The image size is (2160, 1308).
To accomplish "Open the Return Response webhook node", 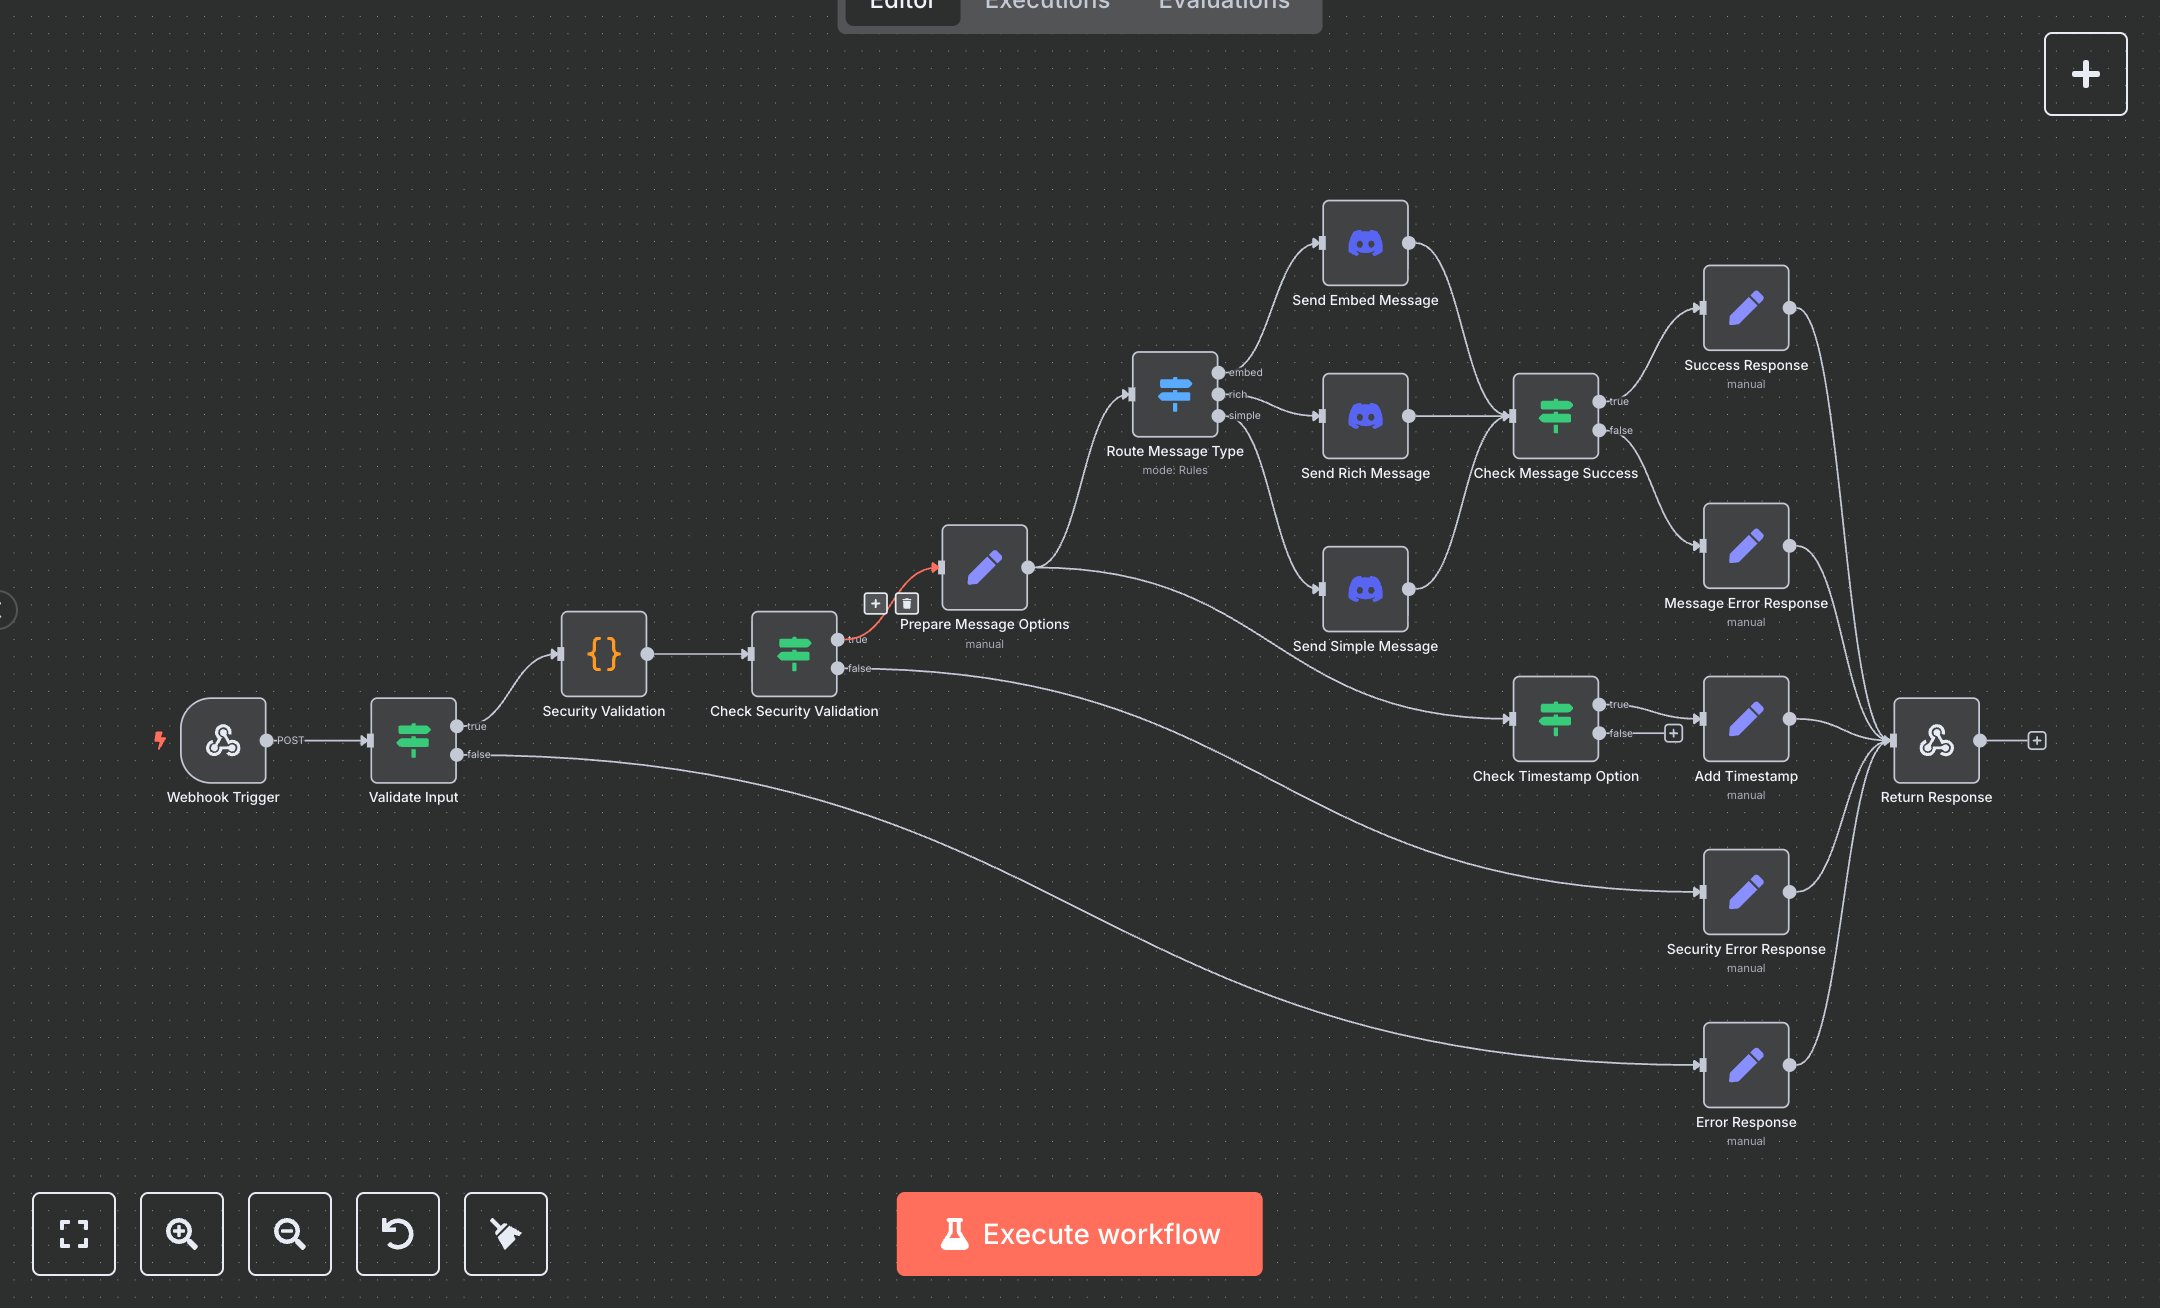I will coord(1935,740).
